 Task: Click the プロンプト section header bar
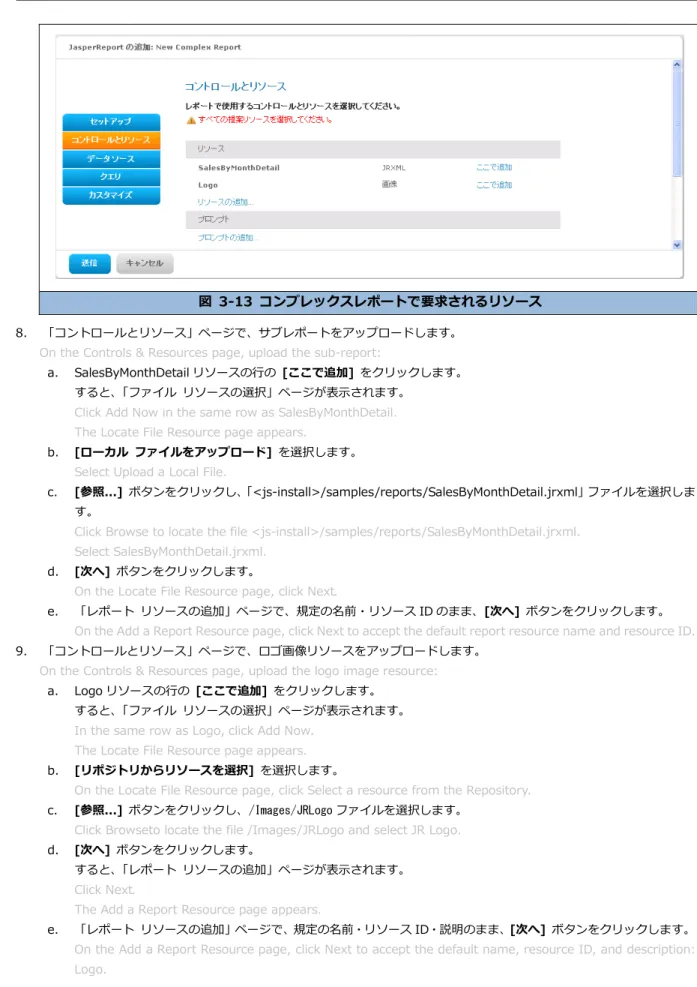pyautogui.click(x=373, y=220)
